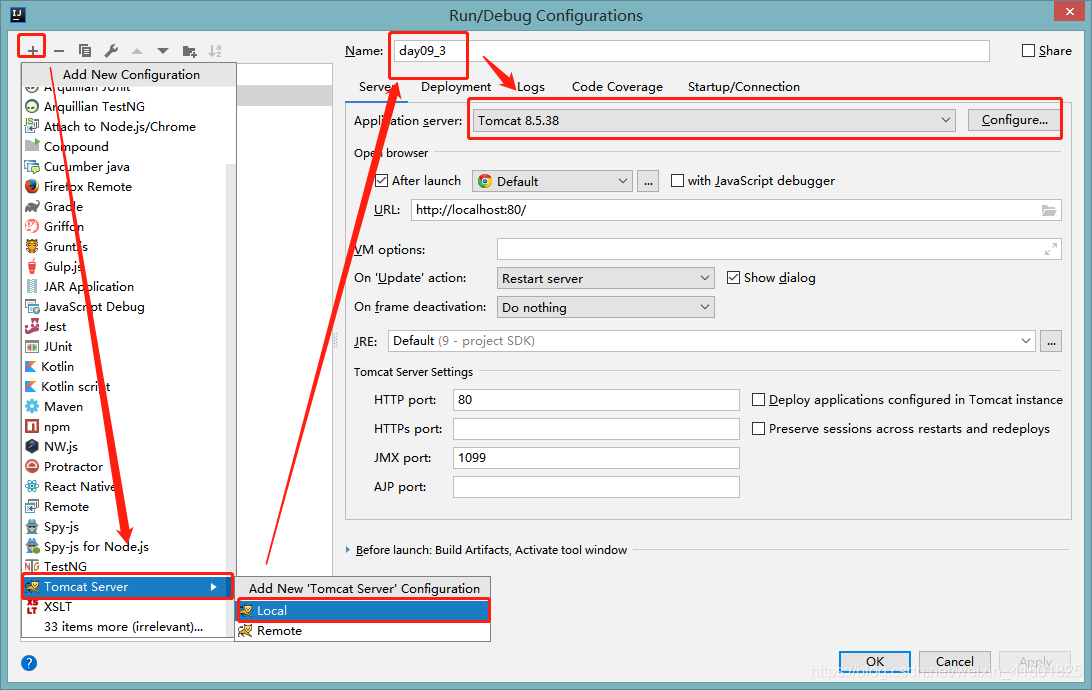The image size is (1092, 690).
Task: Show 33 items more (irrelevant)
Action: (x=123, y=627)
